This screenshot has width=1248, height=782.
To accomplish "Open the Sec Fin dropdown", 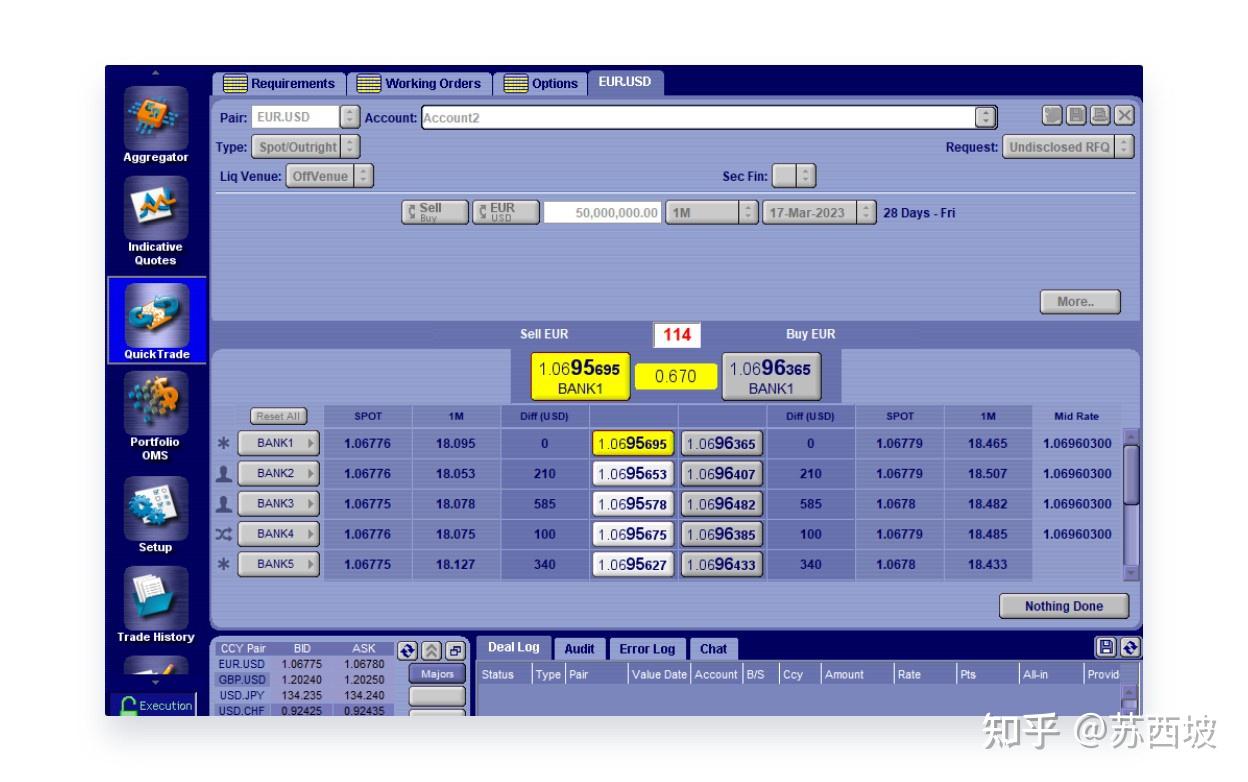I will [807, 176].
